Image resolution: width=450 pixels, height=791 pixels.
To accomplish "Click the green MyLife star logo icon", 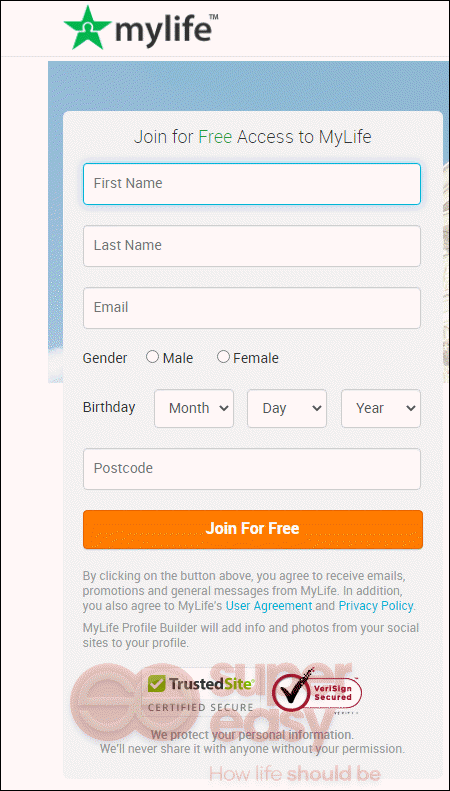I will click(x=87, y=28).
